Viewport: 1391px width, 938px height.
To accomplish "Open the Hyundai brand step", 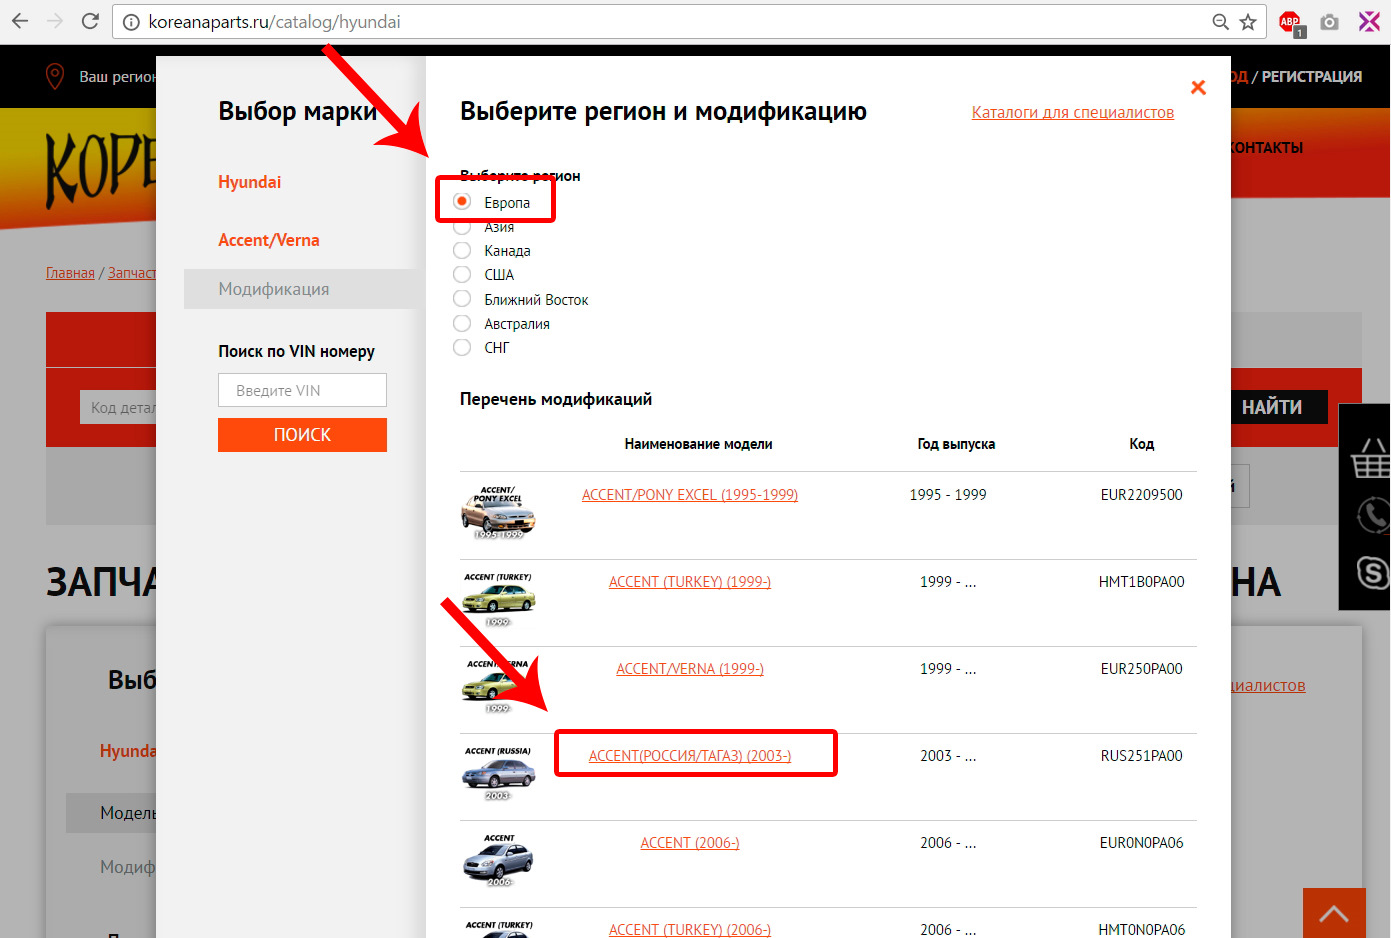I will (x=250, y=182).
